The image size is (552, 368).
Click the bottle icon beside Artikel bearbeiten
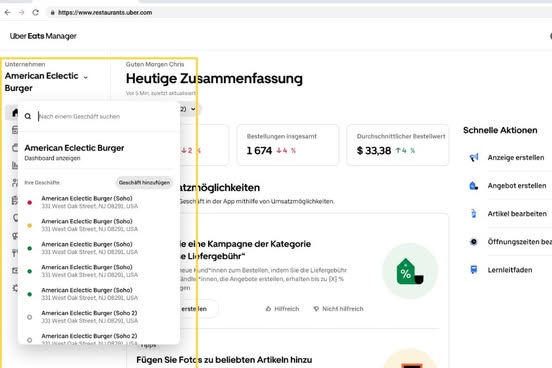coord(474,213)
